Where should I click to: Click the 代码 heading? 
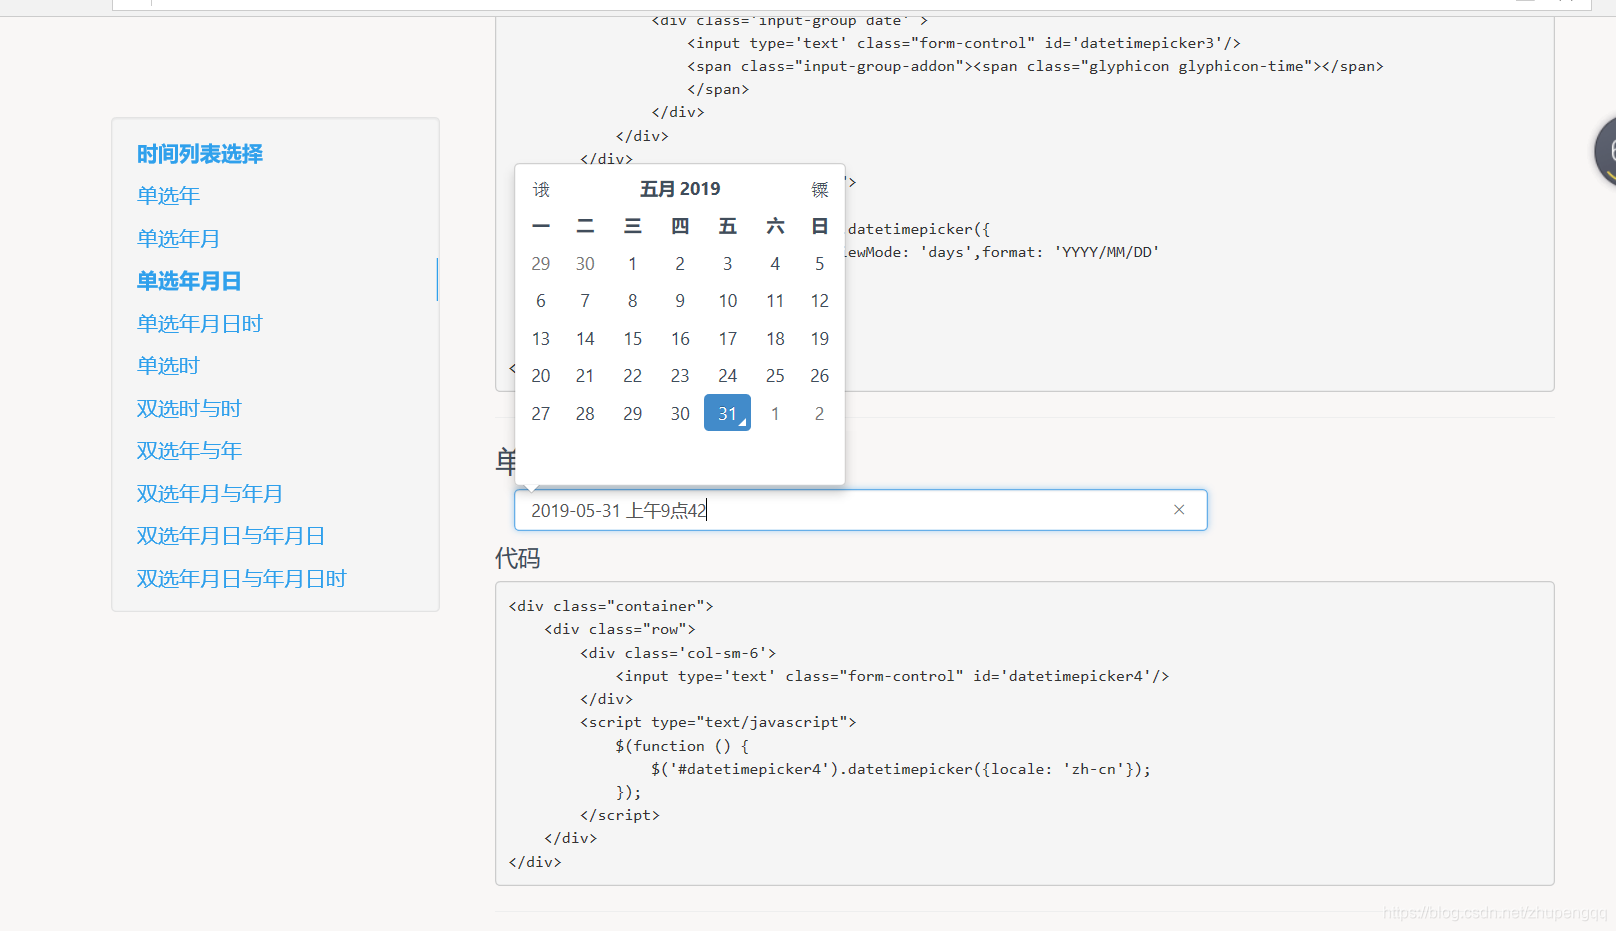coord(518,558)
